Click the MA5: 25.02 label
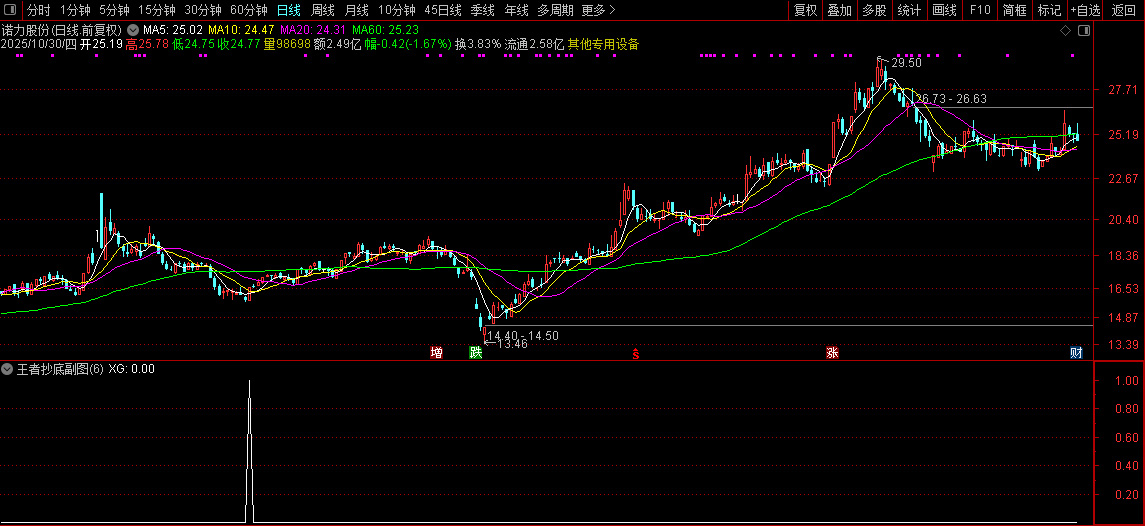The width and height of the screenshot is (1145, 526). point(172,31)
